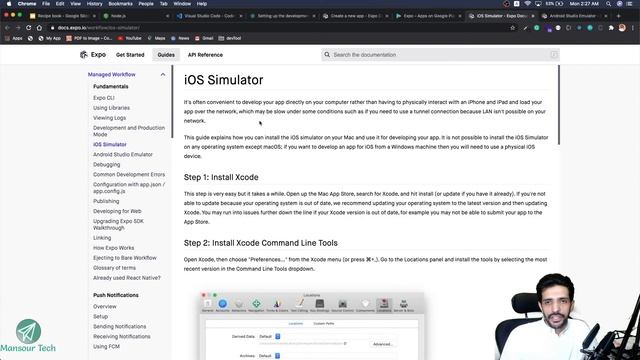Open the Maps bookmark

click(156, 38)
